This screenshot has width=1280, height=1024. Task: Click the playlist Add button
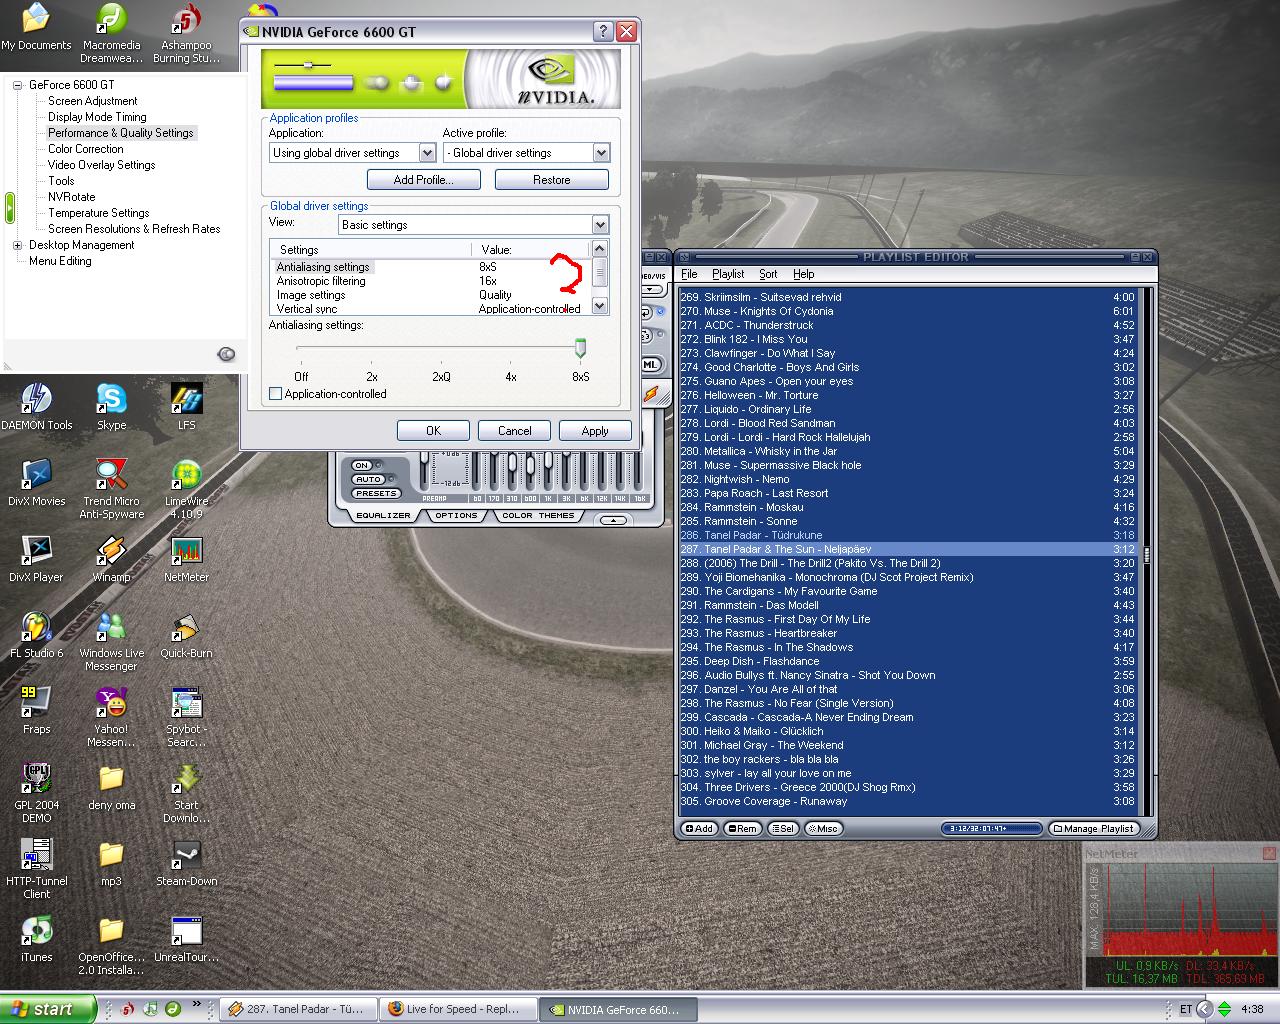699,828
